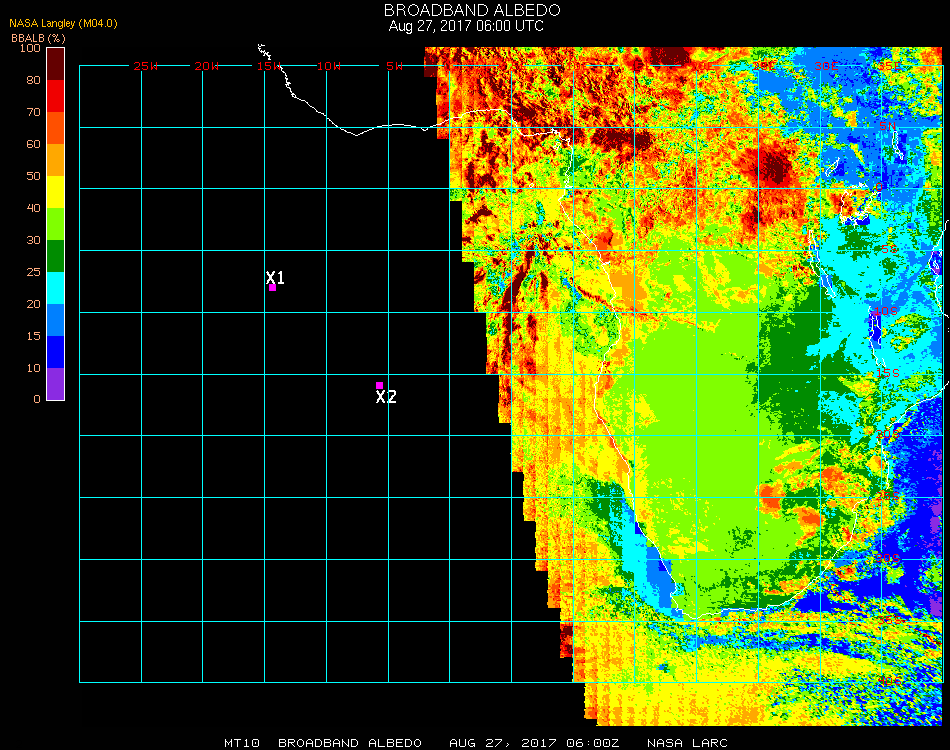Image resolution: width=950 pixels, height=750 pixels.
Task: Click the Aug 27, 2017 06:00 UTC timestamp
Action: (x=466, y=26)
